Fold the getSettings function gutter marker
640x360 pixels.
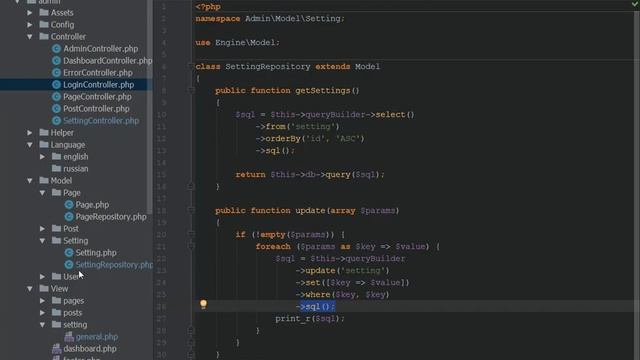191,89
